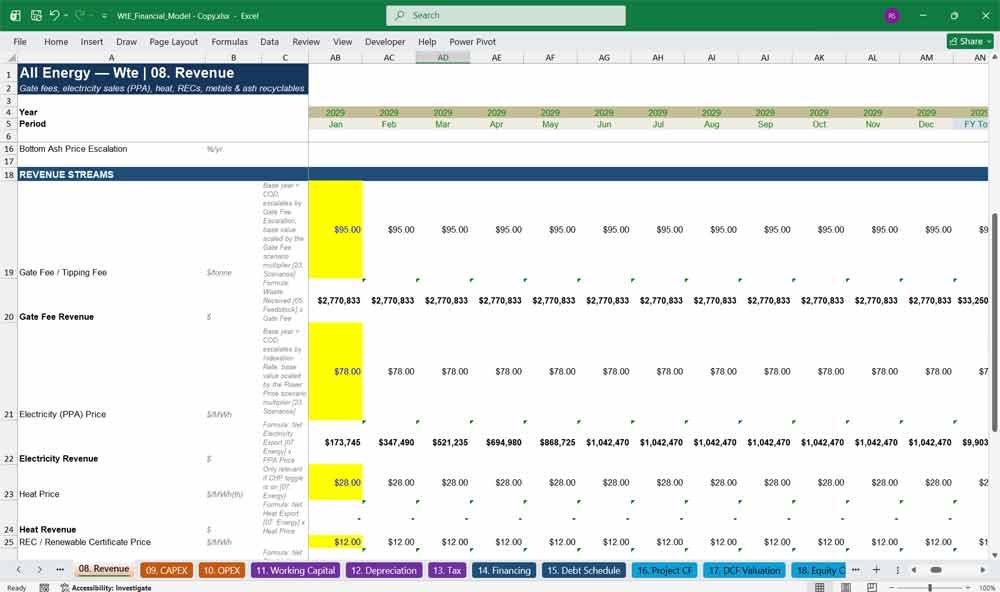Switch to the 13. Tax sheet tab
This screenshot has width=1000, height=592.
tap(446, 570)
